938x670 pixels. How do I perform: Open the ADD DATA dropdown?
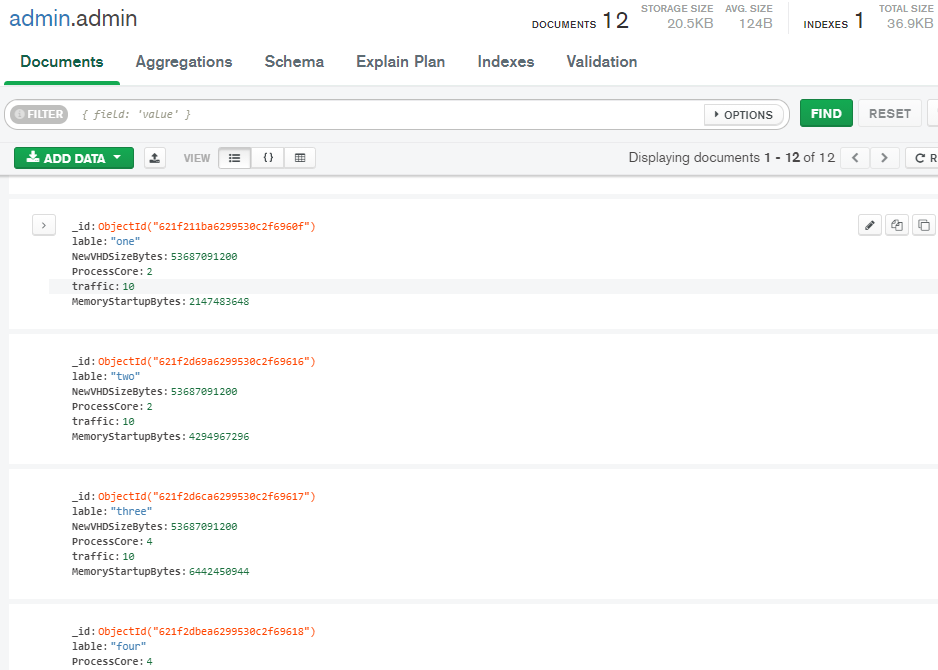point(74,158)
